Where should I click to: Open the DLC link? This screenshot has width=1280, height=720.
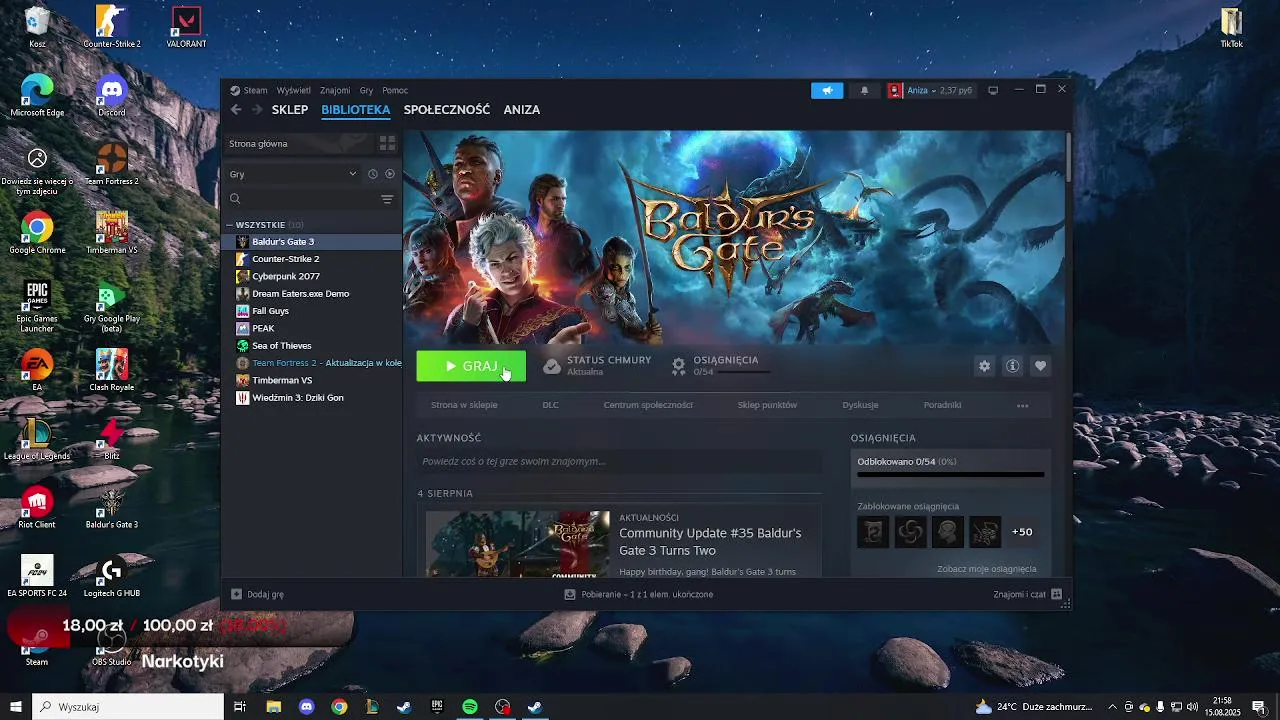[550, 405]
